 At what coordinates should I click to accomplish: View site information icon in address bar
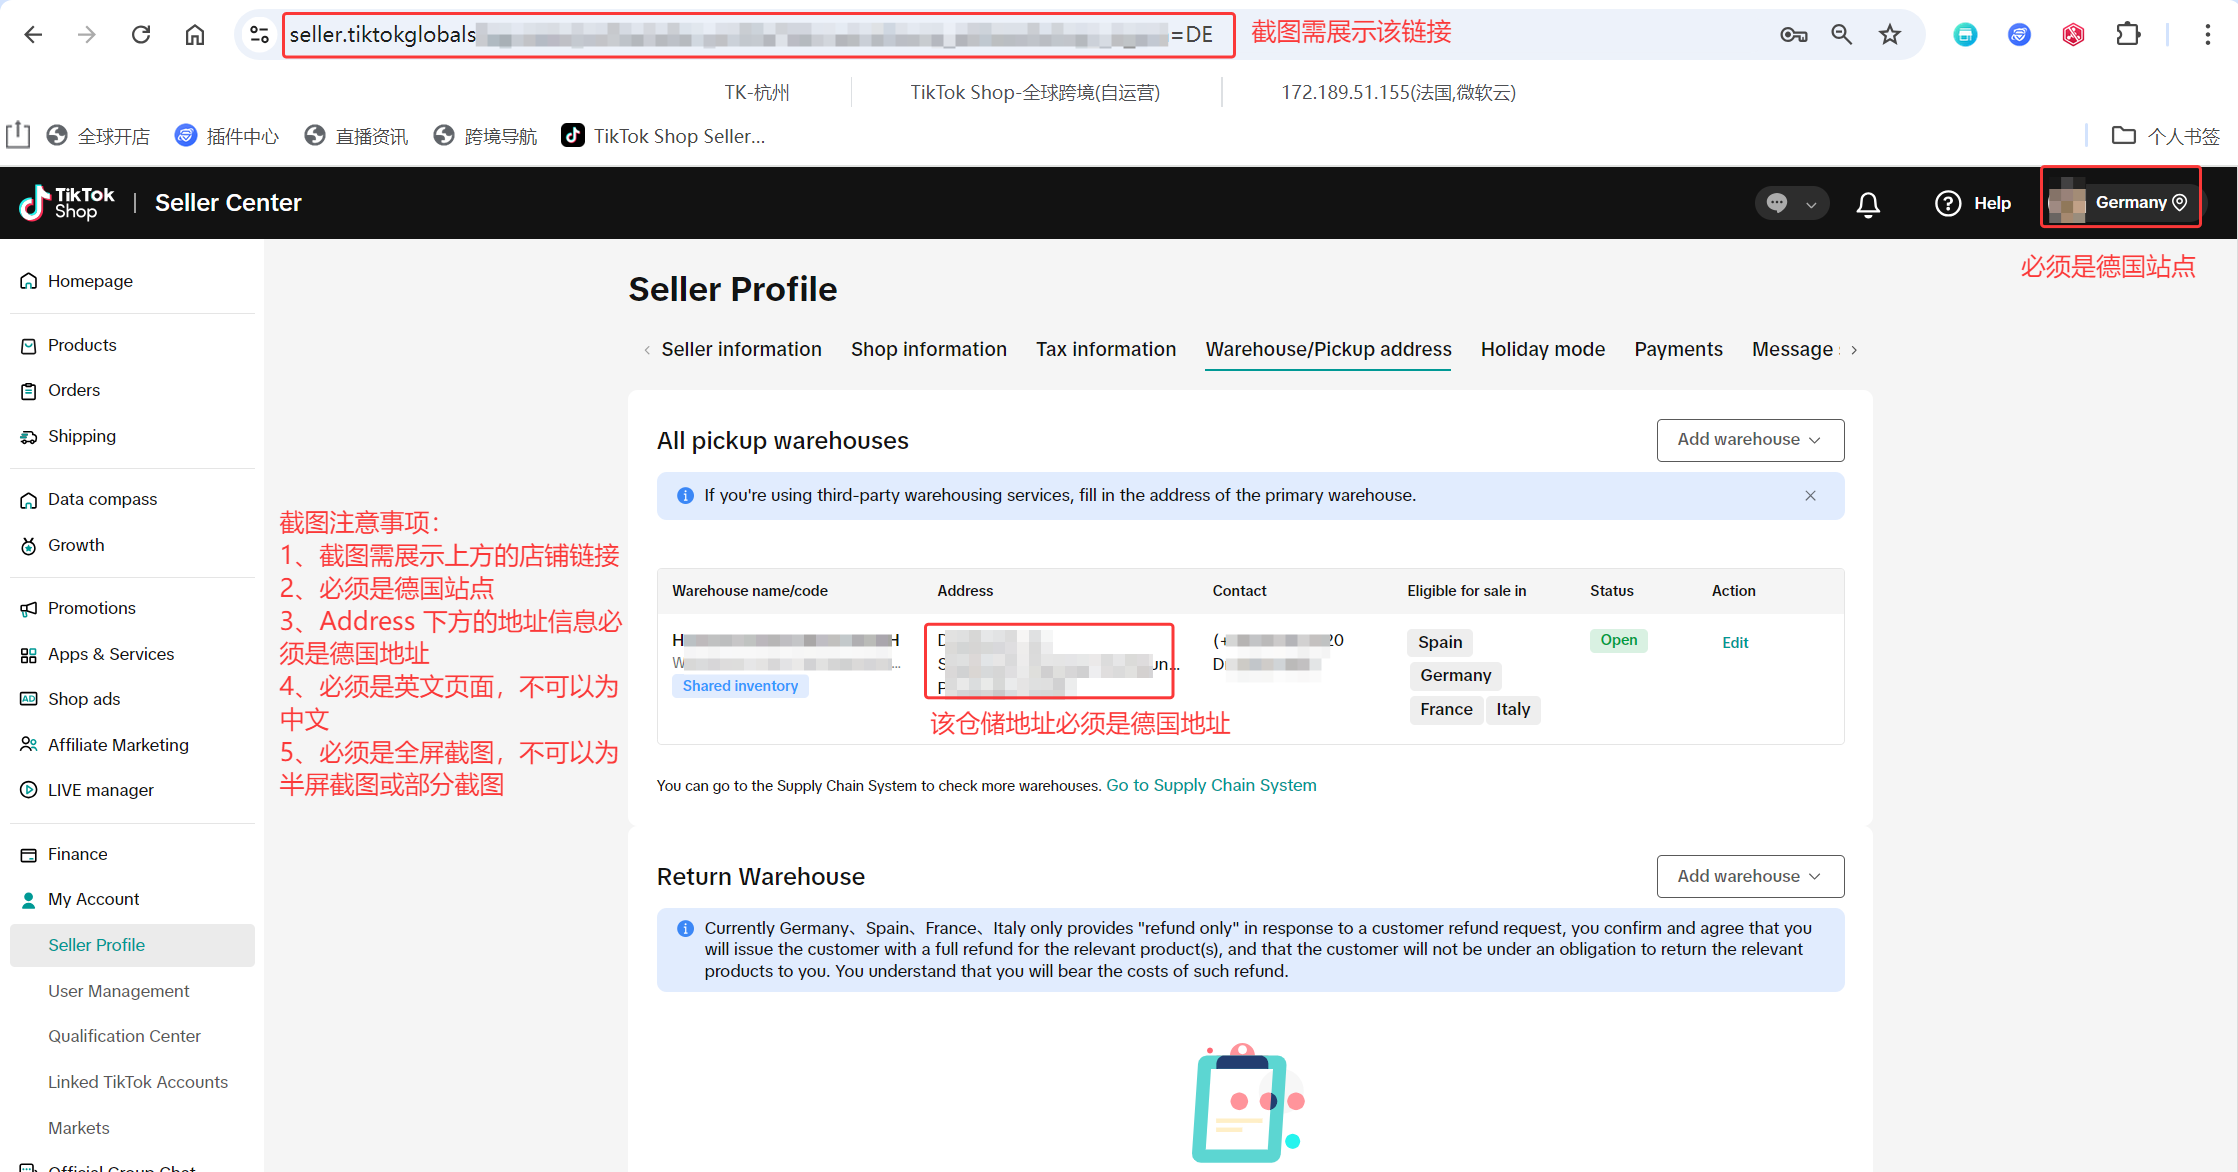click(259, 35)
